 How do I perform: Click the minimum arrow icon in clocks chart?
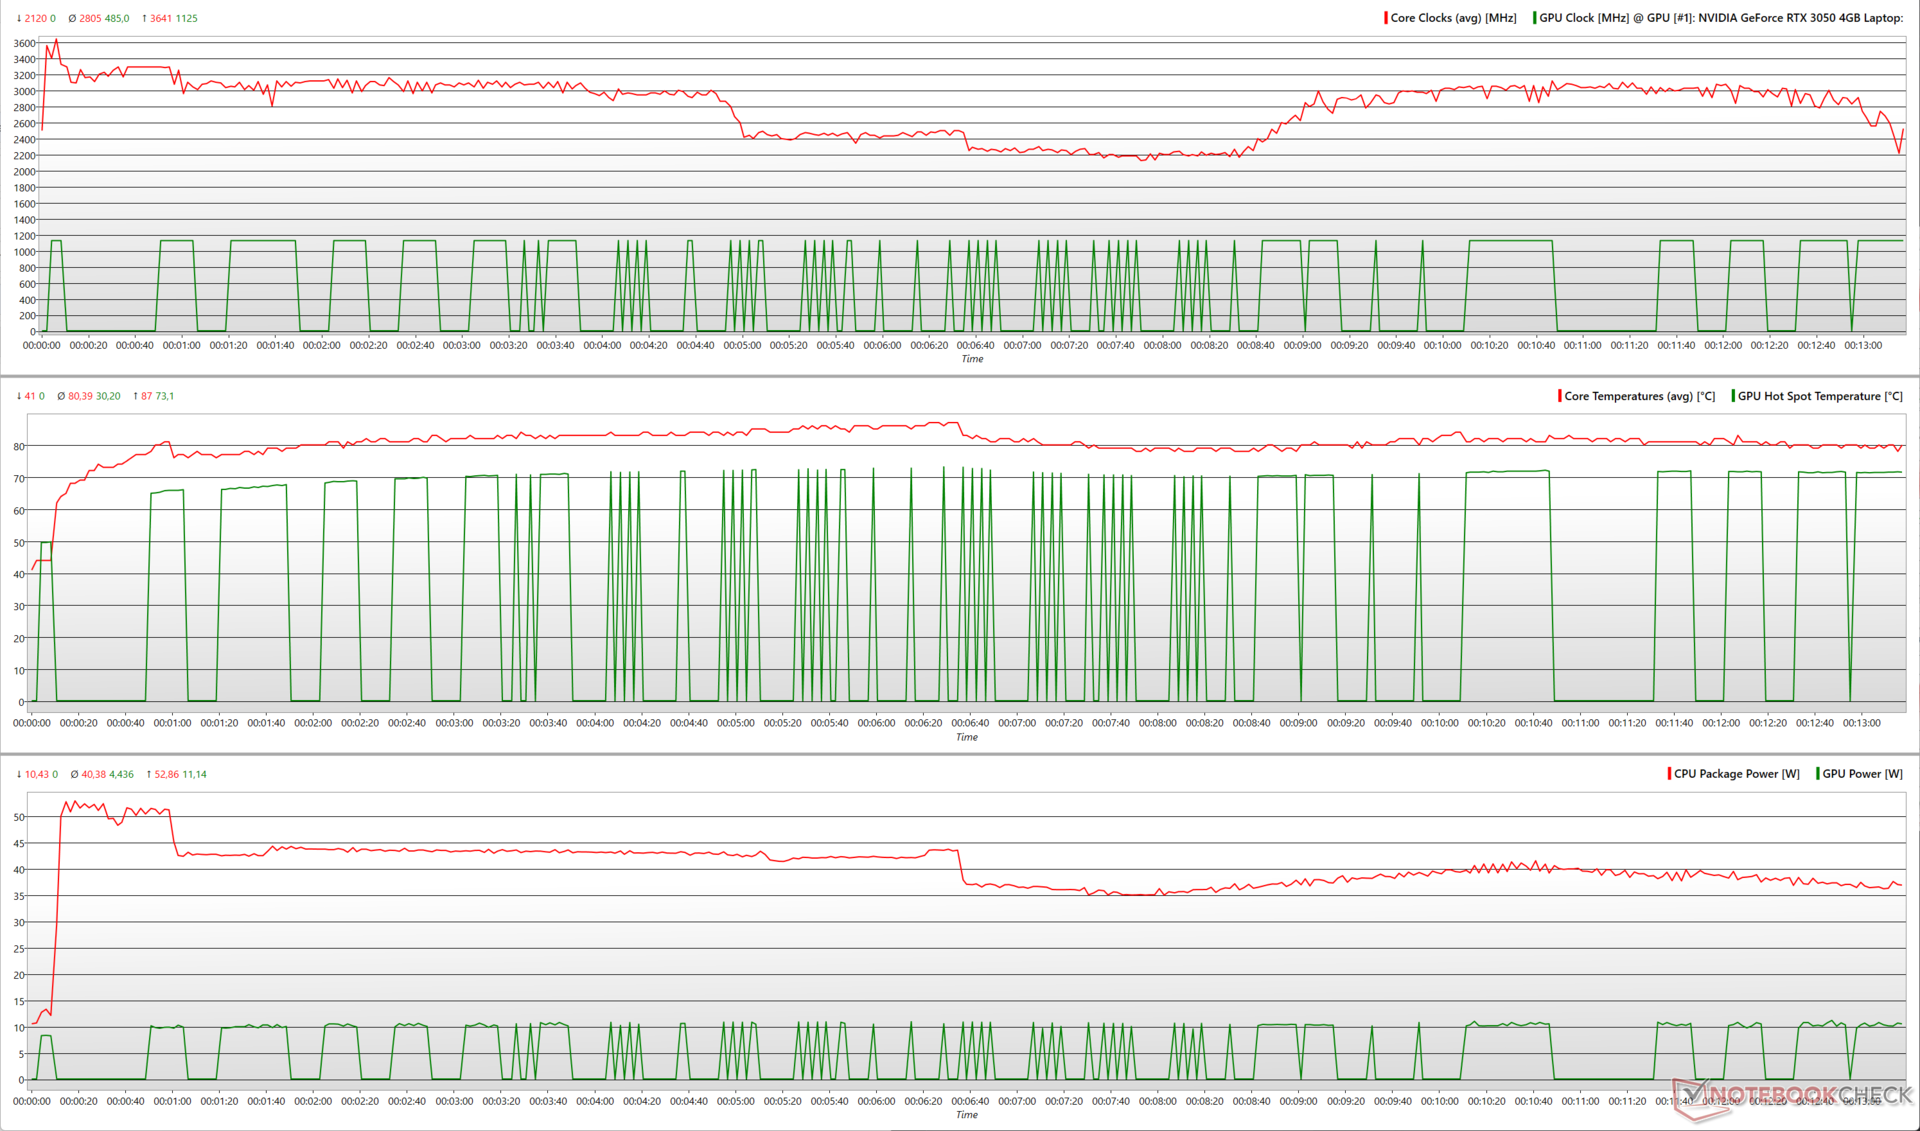click(19, 18)
